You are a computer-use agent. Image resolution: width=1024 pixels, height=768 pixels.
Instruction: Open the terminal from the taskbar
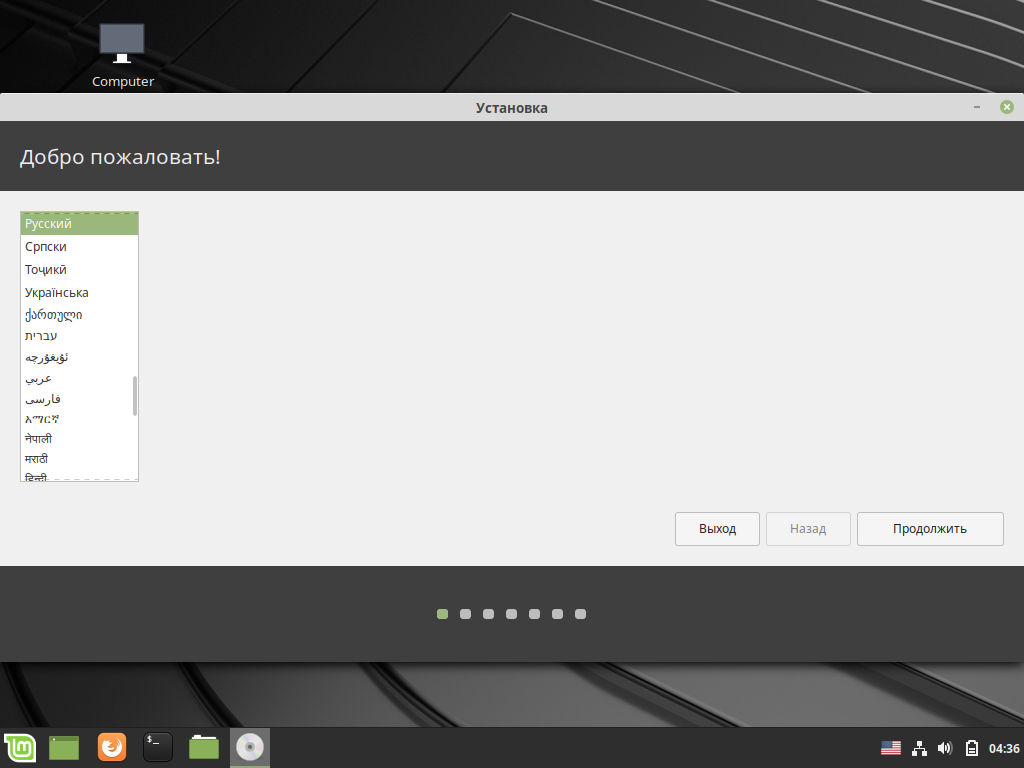157,747
